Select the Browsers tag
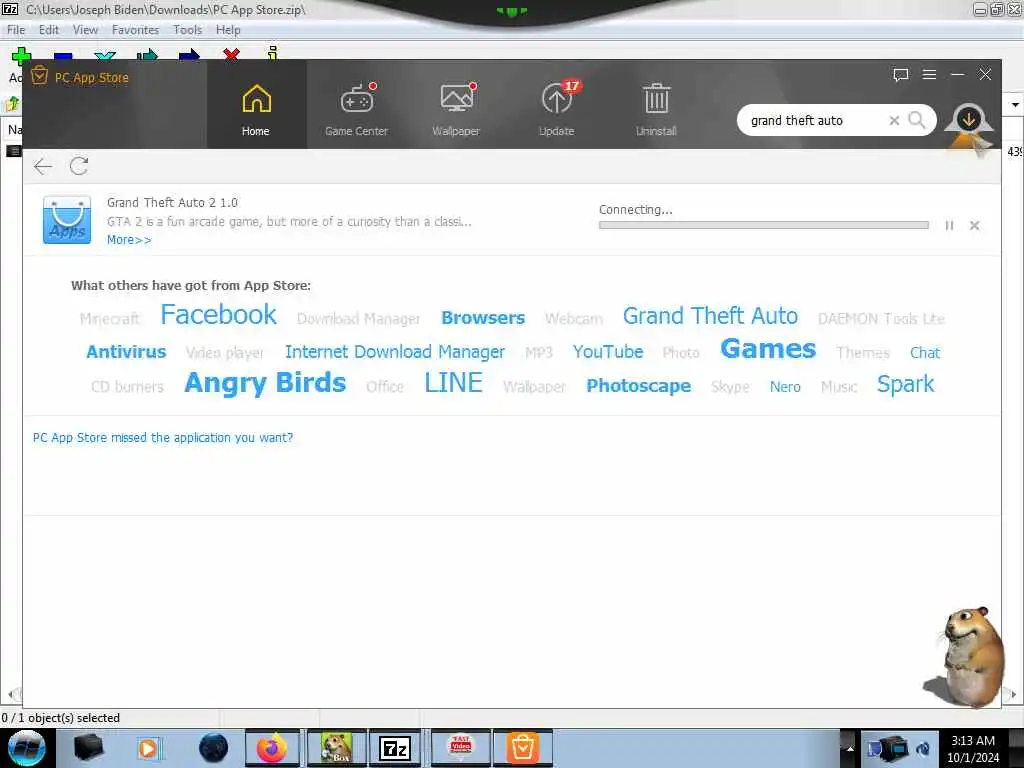 [483, 317]
